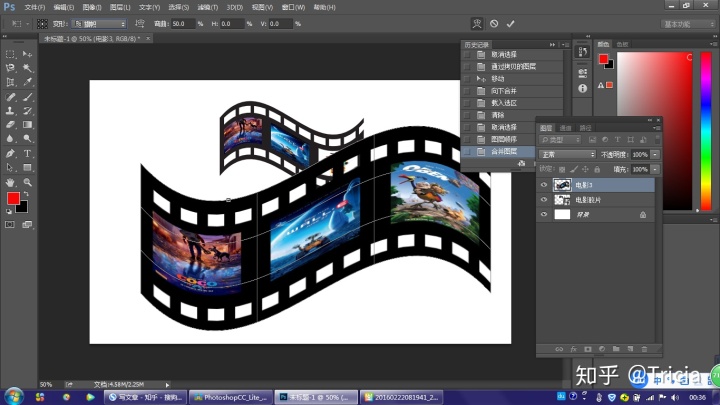Select the Eraser tool
720x405 pixels.
(x=10, y=124)
